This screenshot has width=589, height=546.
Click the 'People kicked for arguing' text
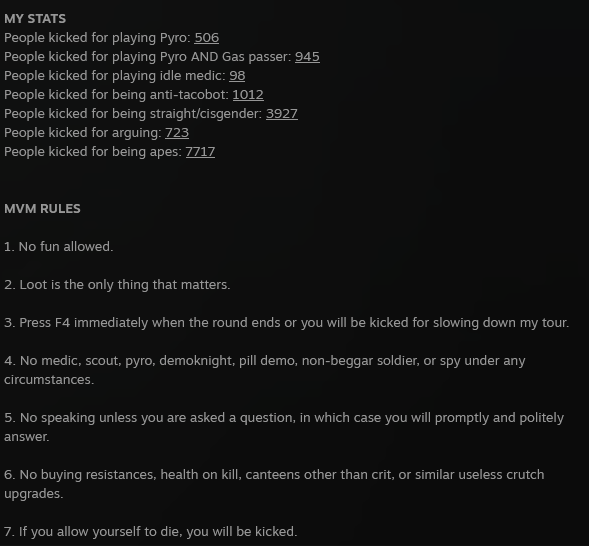83,133
